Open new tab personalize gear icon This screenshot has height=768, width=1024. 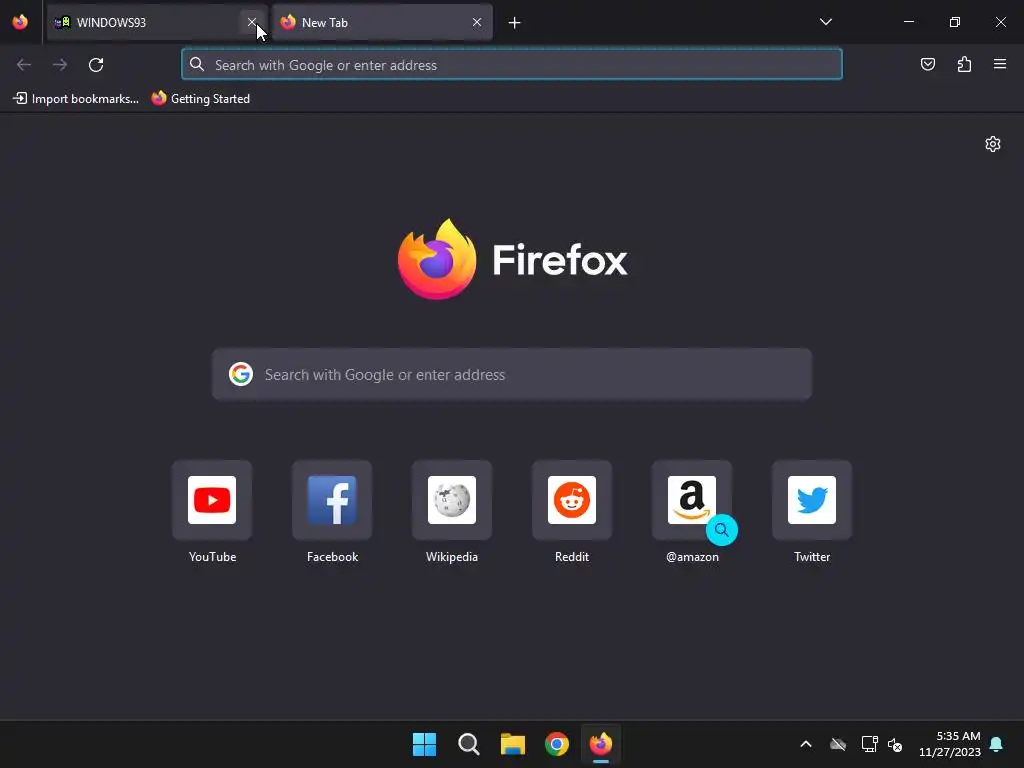click(x=993, y=144)
